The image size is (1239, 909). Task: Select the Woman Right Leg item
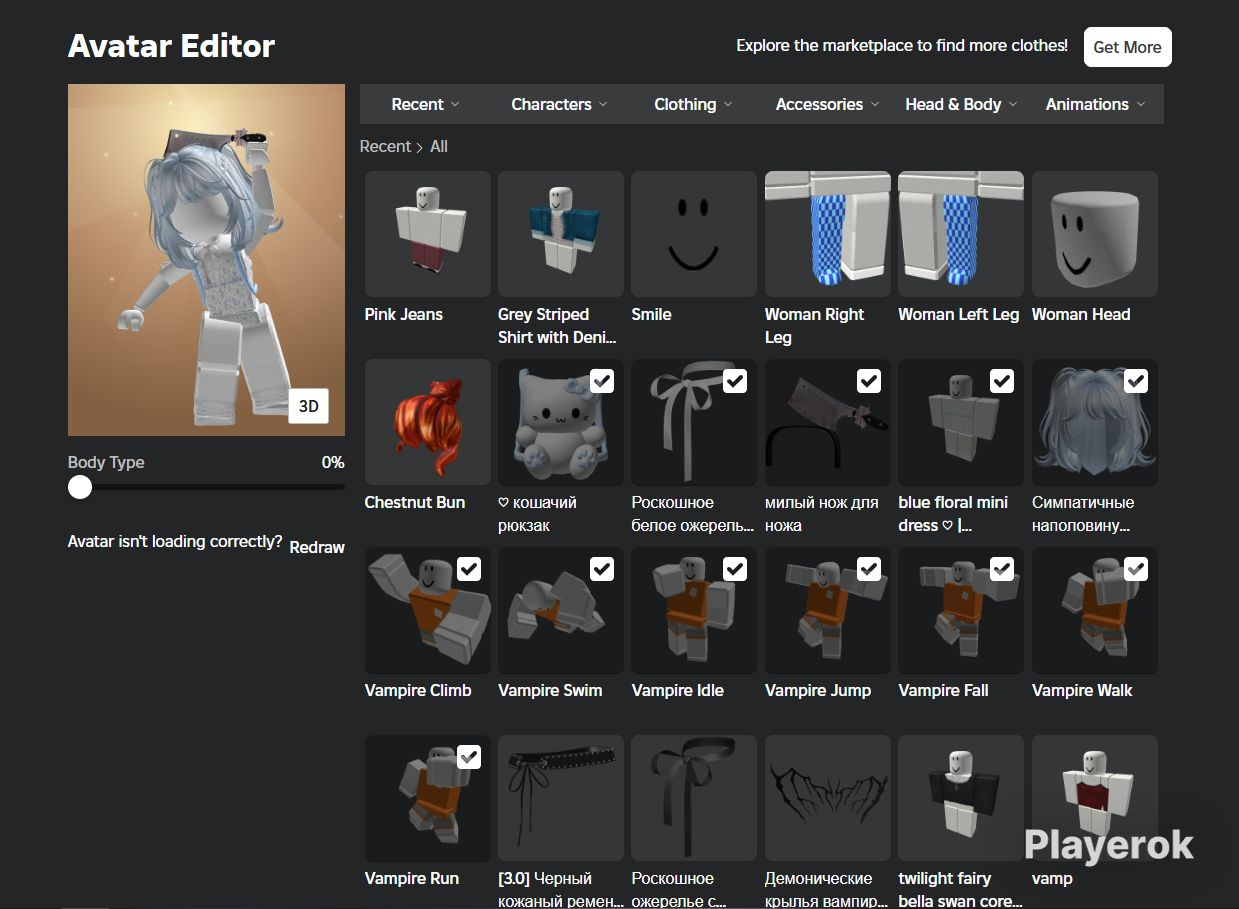(x=828, y=234)
